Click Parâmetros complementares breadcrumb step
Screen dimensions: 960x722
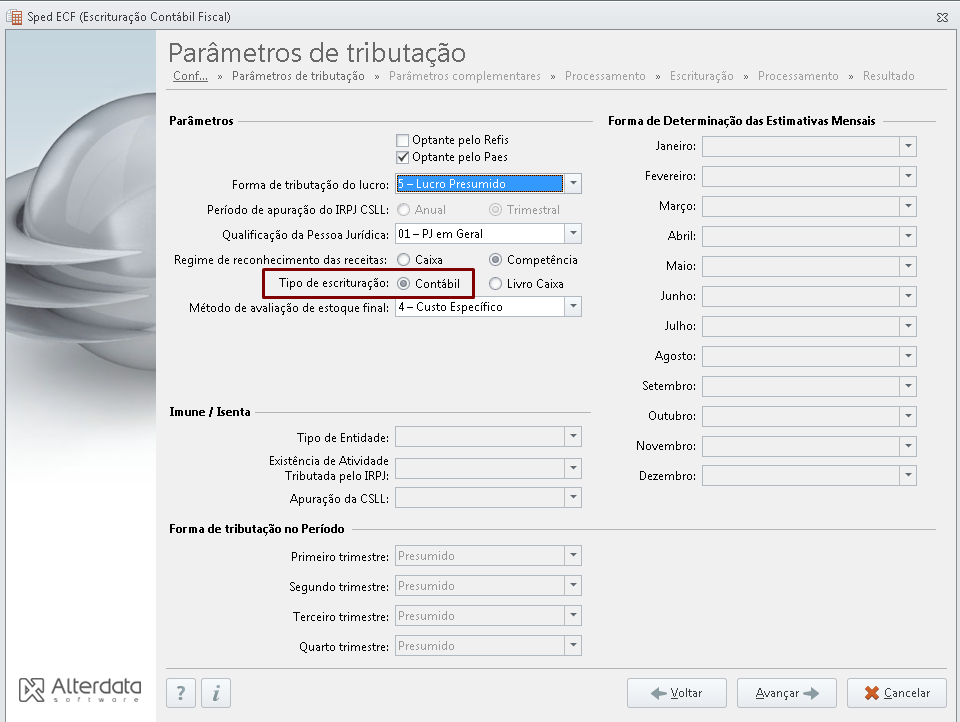(465, 76)
